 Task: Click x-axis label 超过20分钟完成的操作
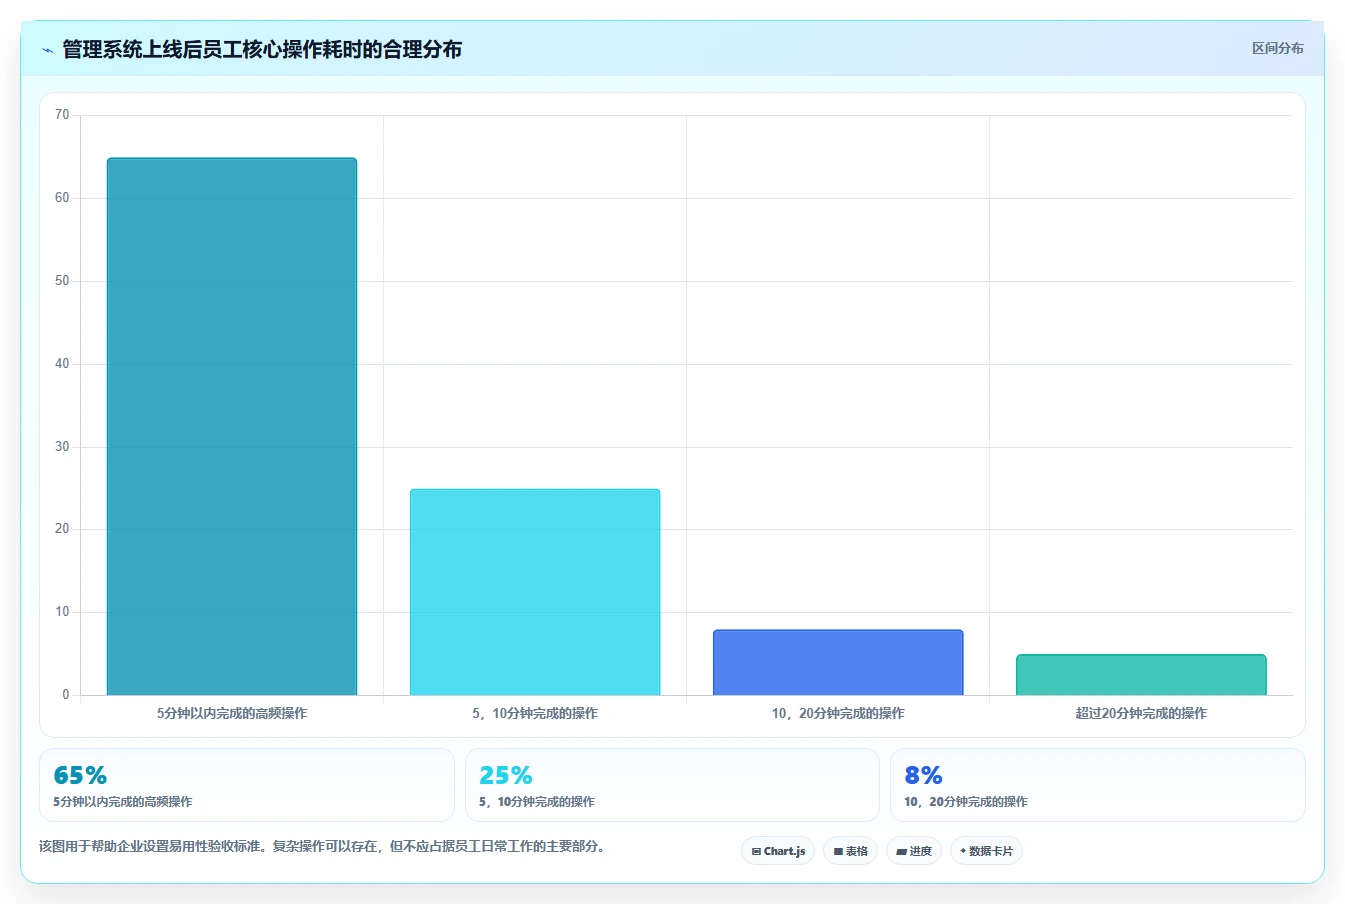coord(1141,713)
